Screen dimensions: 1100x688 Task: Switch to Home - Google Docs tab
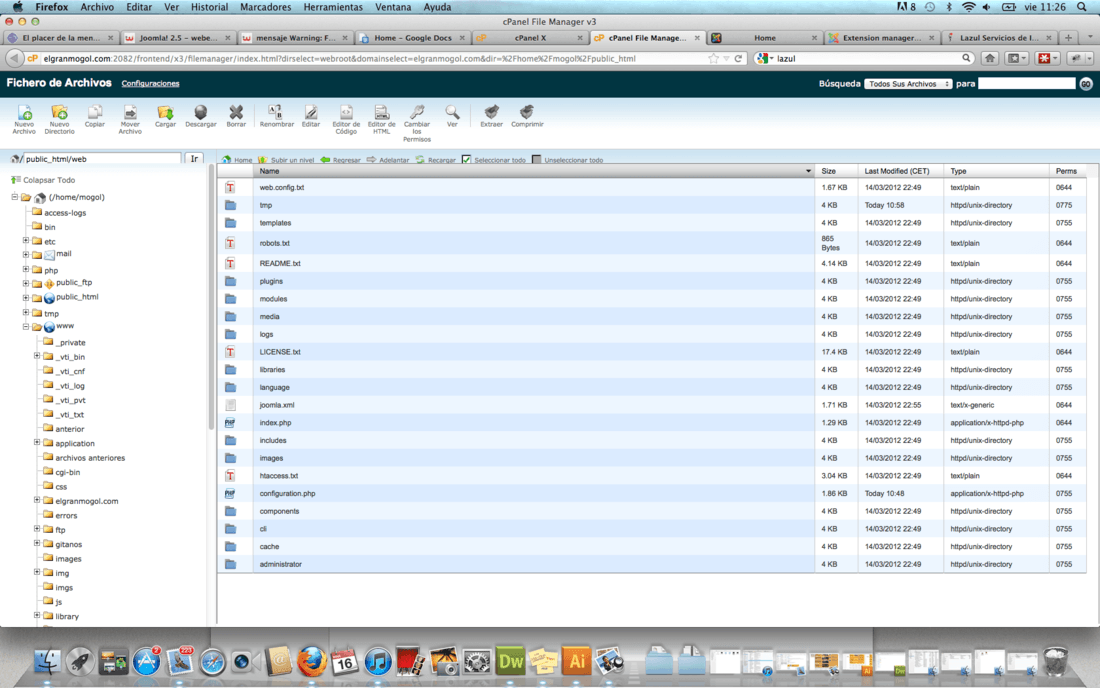click(412, 38)
